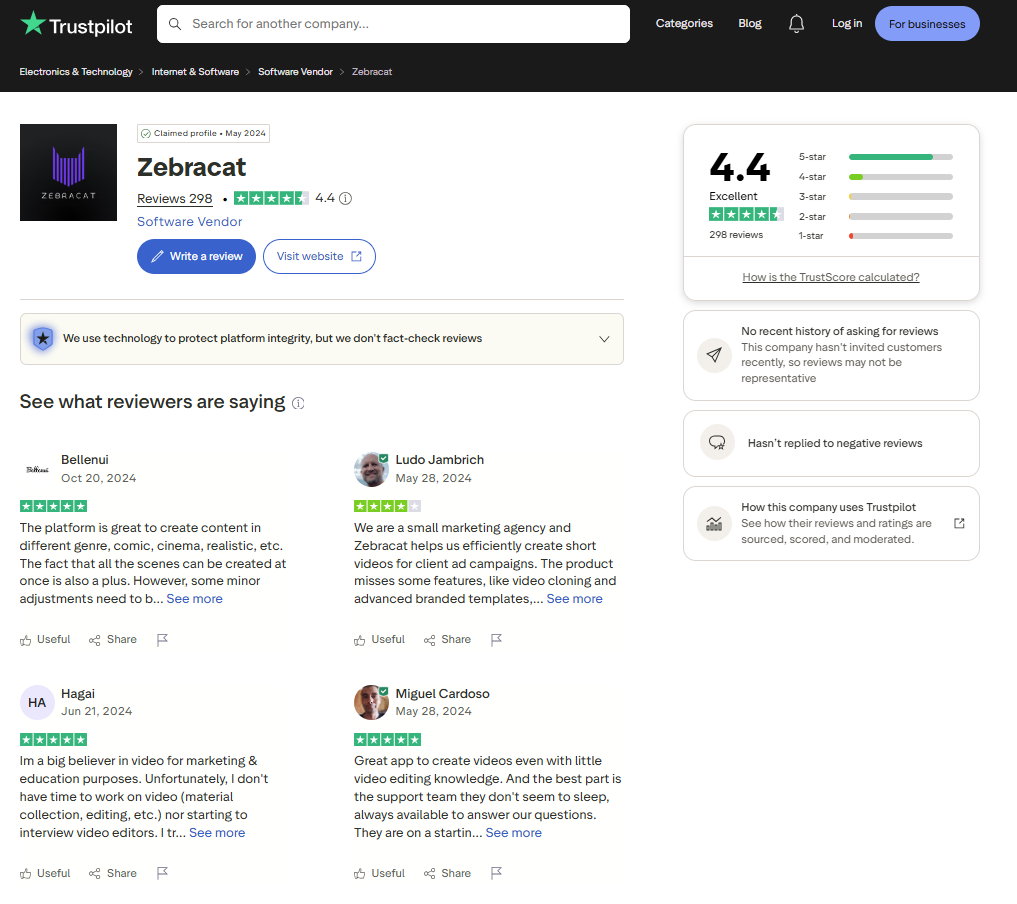The image size is (1017, 904).
Task: Mark Bellenui's review as Useful
Action: click(45, 639)
